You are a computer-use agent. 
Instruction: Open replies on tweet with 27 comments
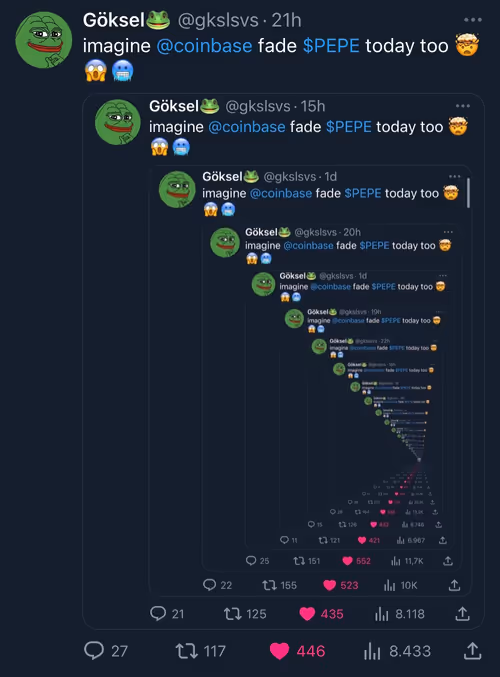[x=94, y=651]
